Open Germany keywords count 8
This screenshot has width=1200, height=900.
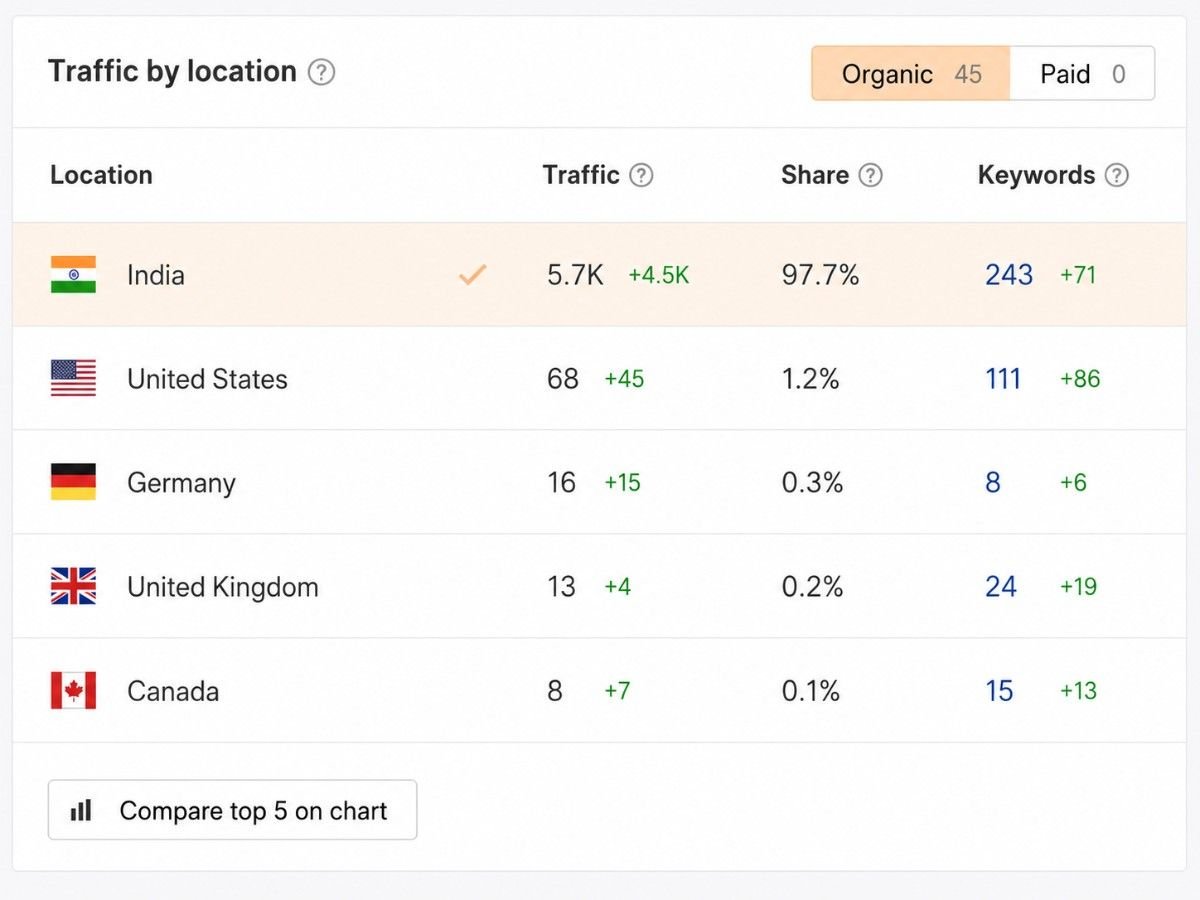[x=993, y=483]
